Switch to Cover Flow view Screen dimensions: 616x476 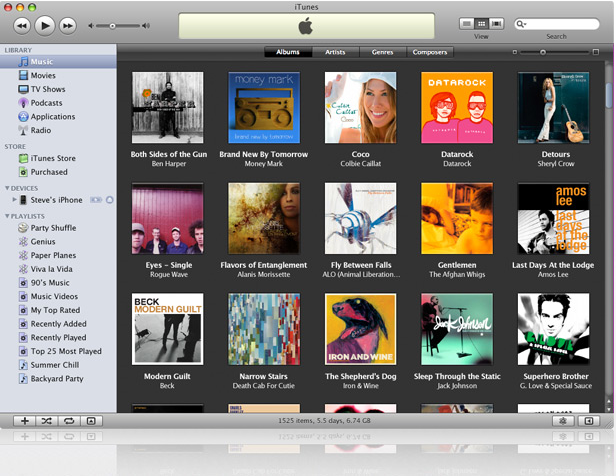tap(496, 24)
